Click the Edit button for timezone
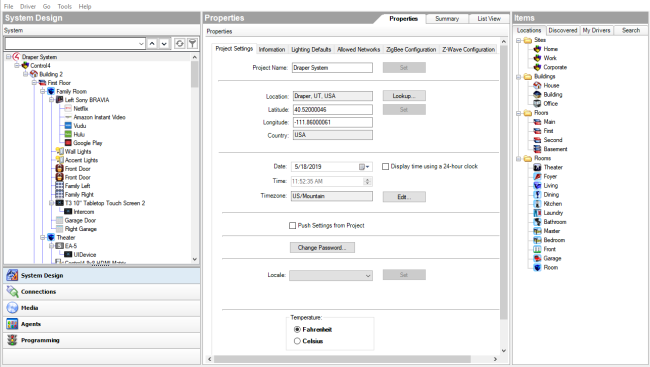 click(x=404, y=197)
